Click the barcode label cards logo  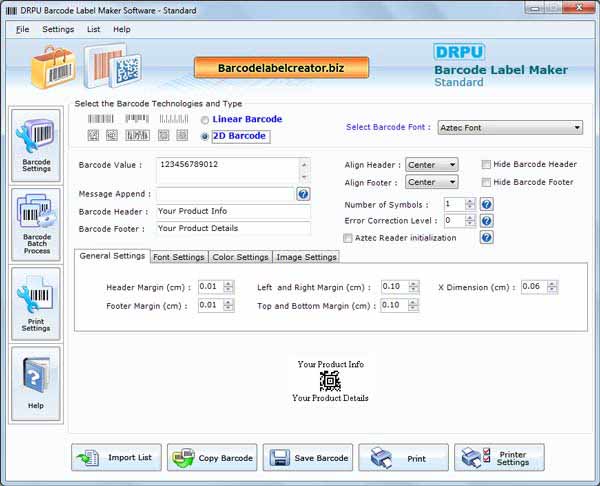(x=113, y=66)
